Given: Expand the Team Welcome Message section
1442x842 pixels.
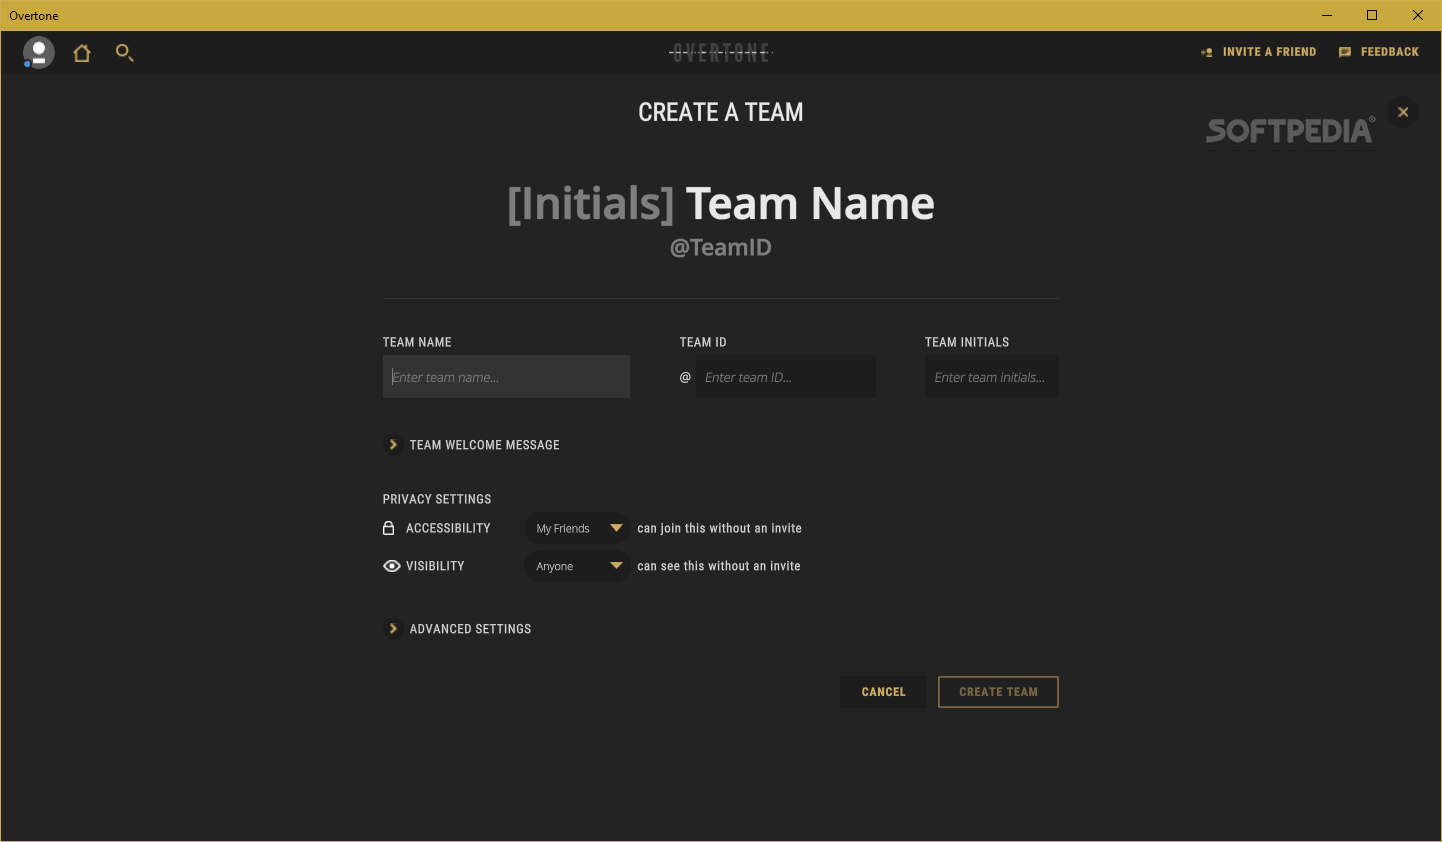Looking at the screenshot, I should pyautogui.click(x=393, y=445).
